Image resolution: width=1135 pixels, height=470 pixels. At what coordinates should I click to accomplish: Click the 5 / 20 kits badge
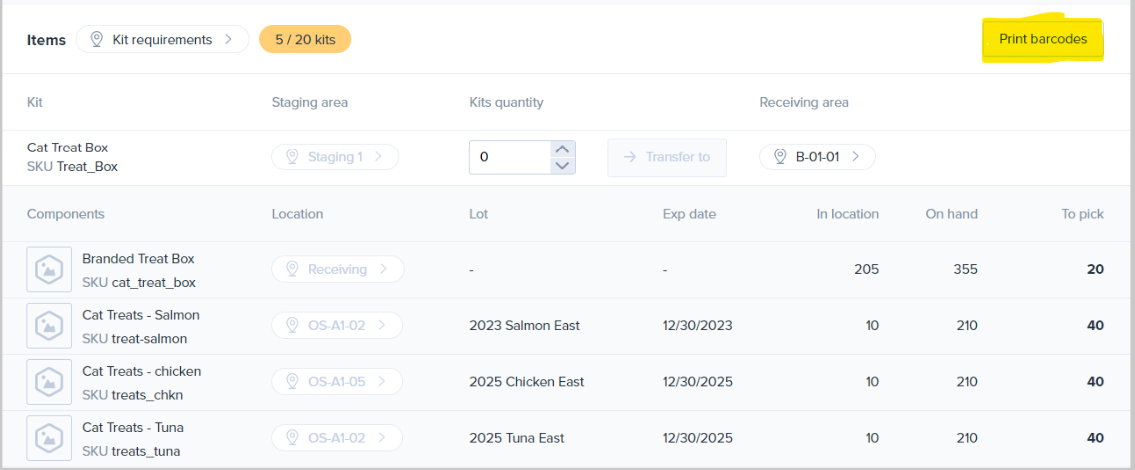305,40
